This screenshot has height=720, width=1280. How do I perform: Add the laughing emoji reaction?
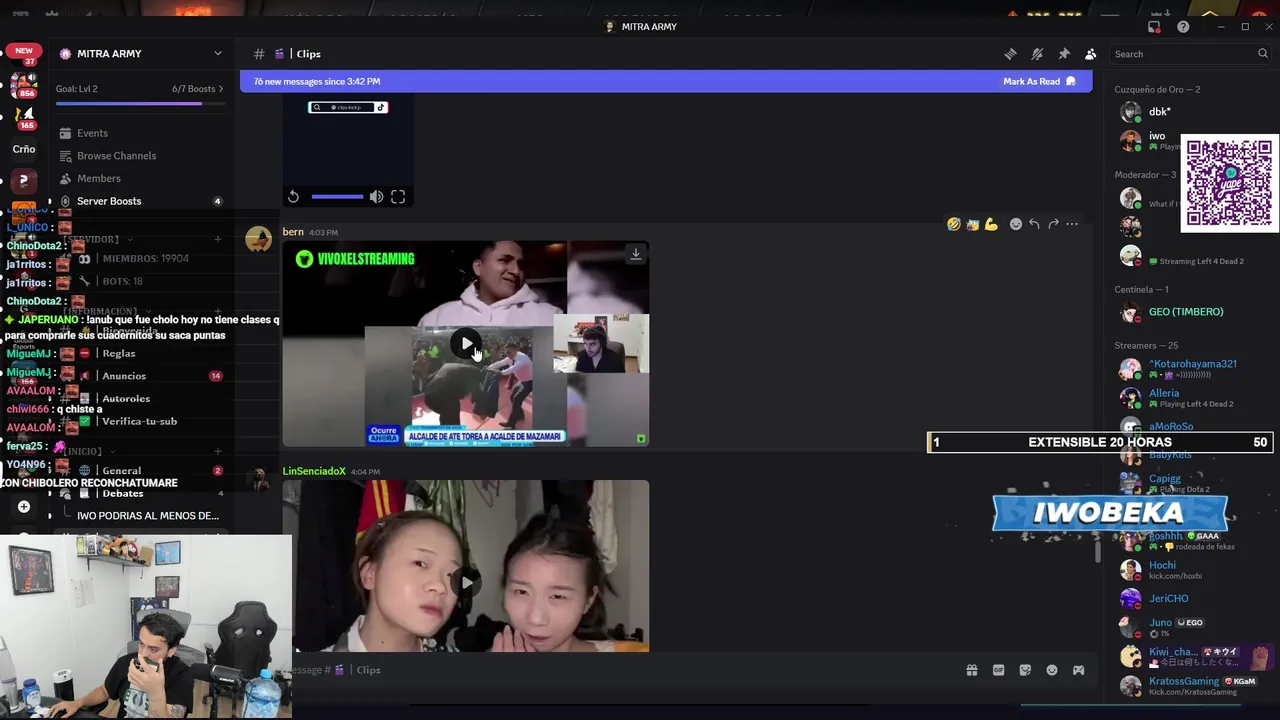[954, 224]
